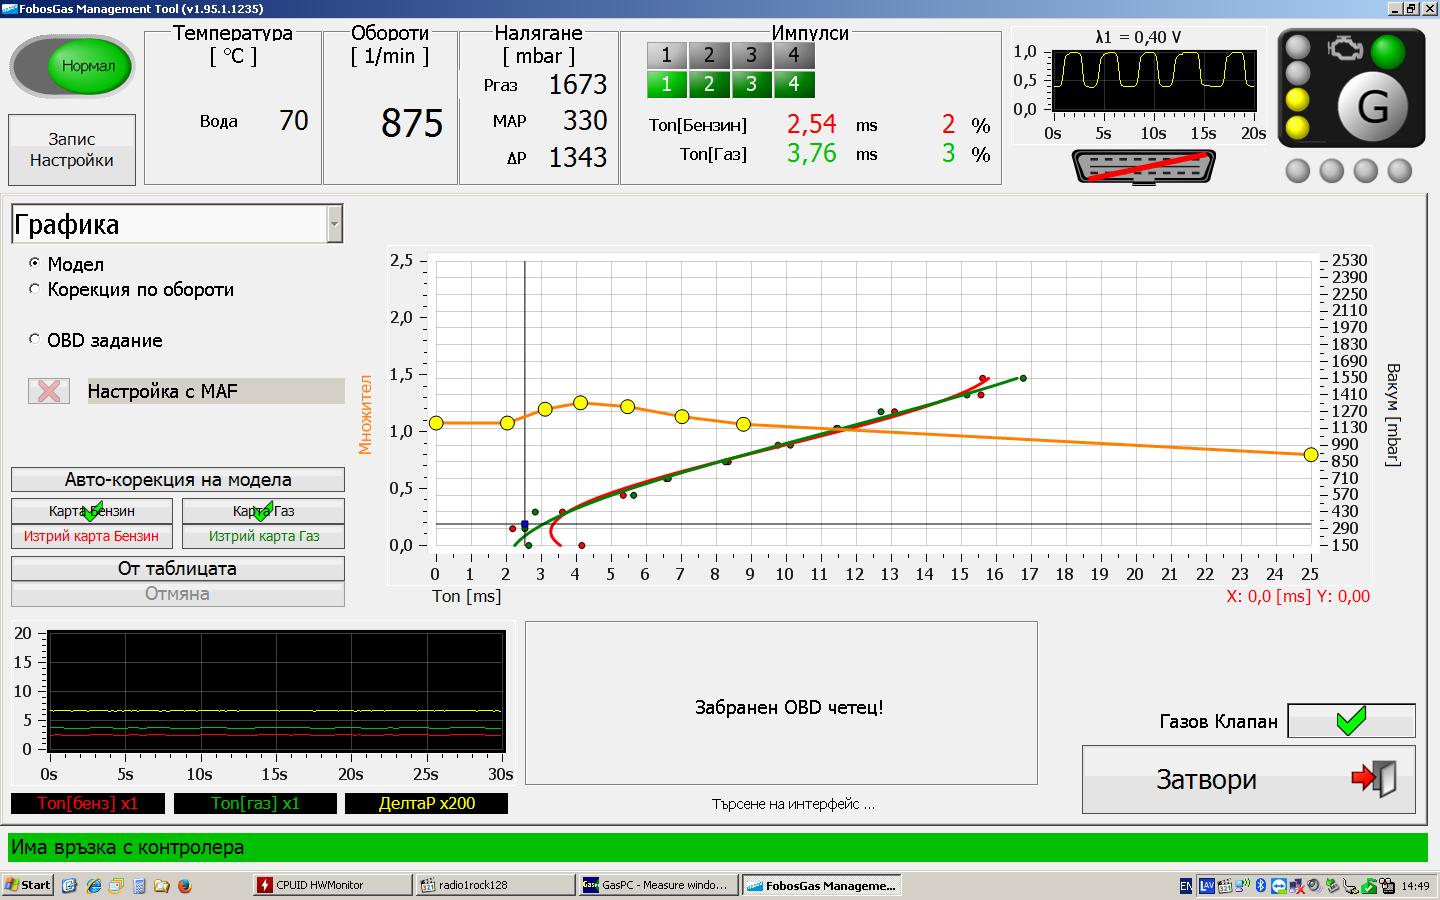Click the Авто-корекция на модела button
This screenshot has width=1440, height=900.
178,480
